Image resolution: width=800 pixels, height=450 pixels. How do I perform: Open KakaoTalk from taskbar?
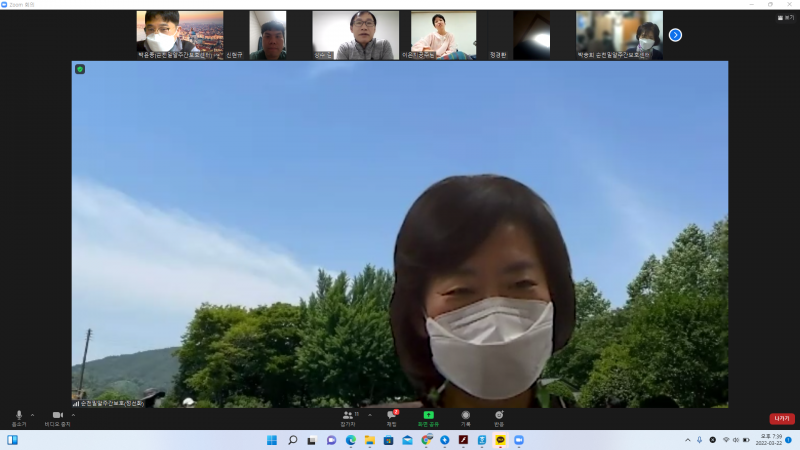tap(501, 440)
